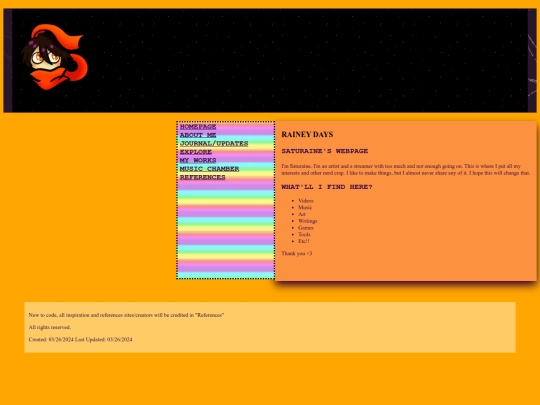
Task: Open the HOMEPAGE navigation link
Action: coord(198,127)
